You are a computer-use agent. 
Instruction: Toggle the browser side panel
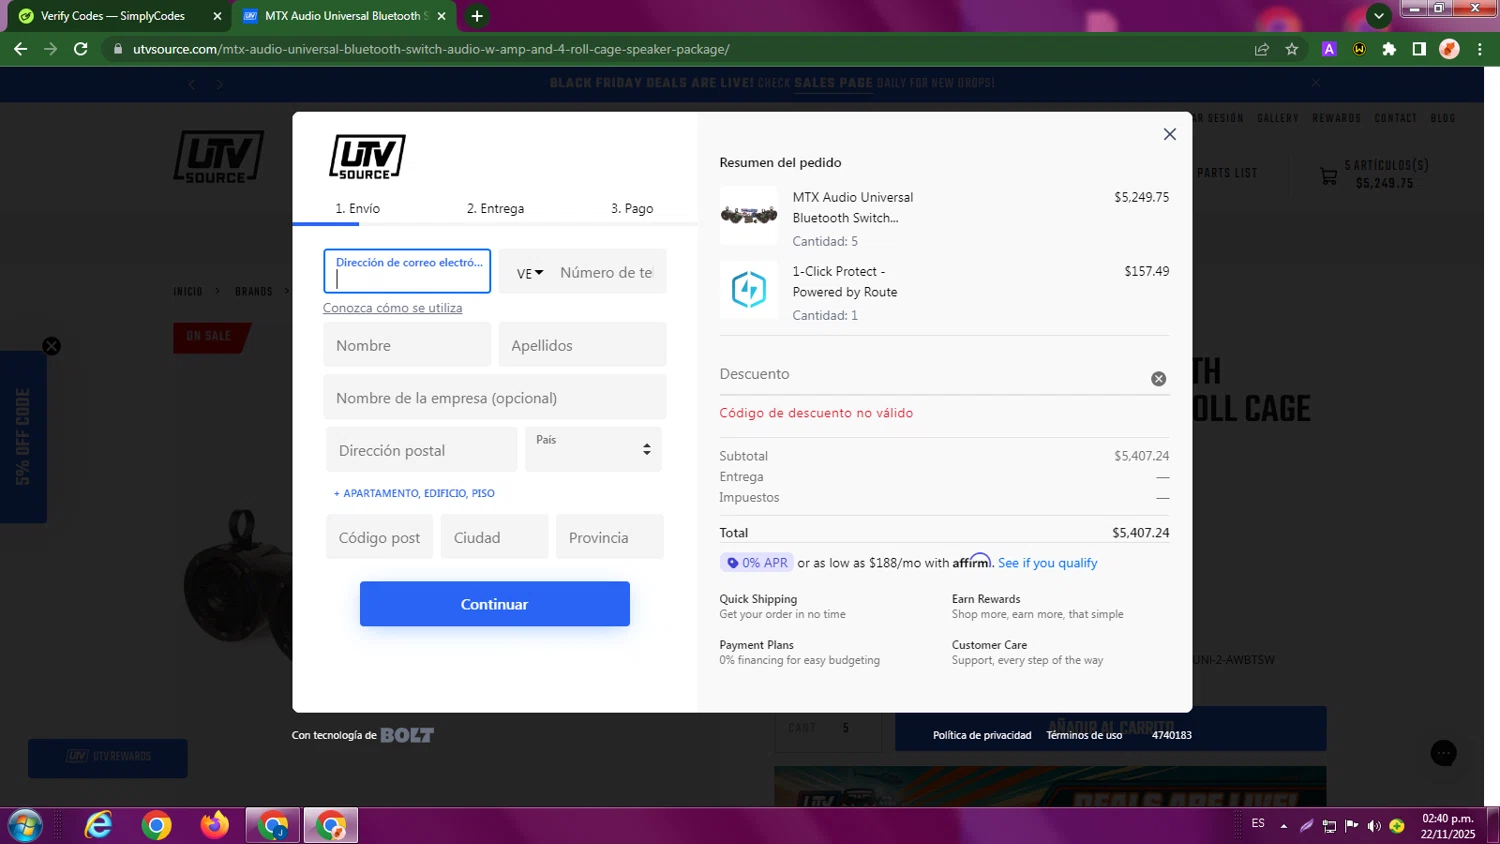coord(1419,49)
